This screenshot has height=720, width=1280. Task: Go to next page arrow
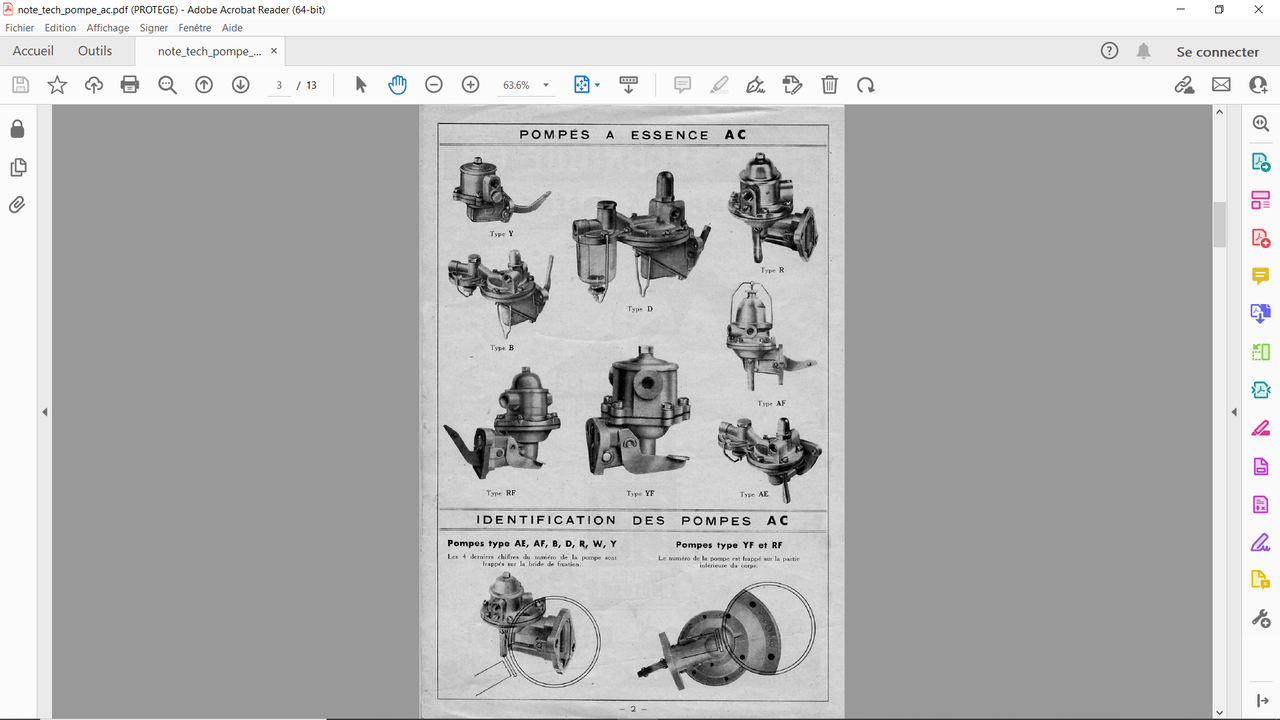point(240,85)
